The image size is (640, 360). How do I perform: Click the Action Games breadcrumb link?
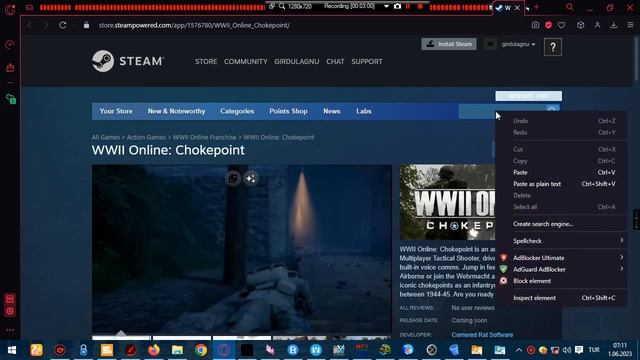point(146,138)
